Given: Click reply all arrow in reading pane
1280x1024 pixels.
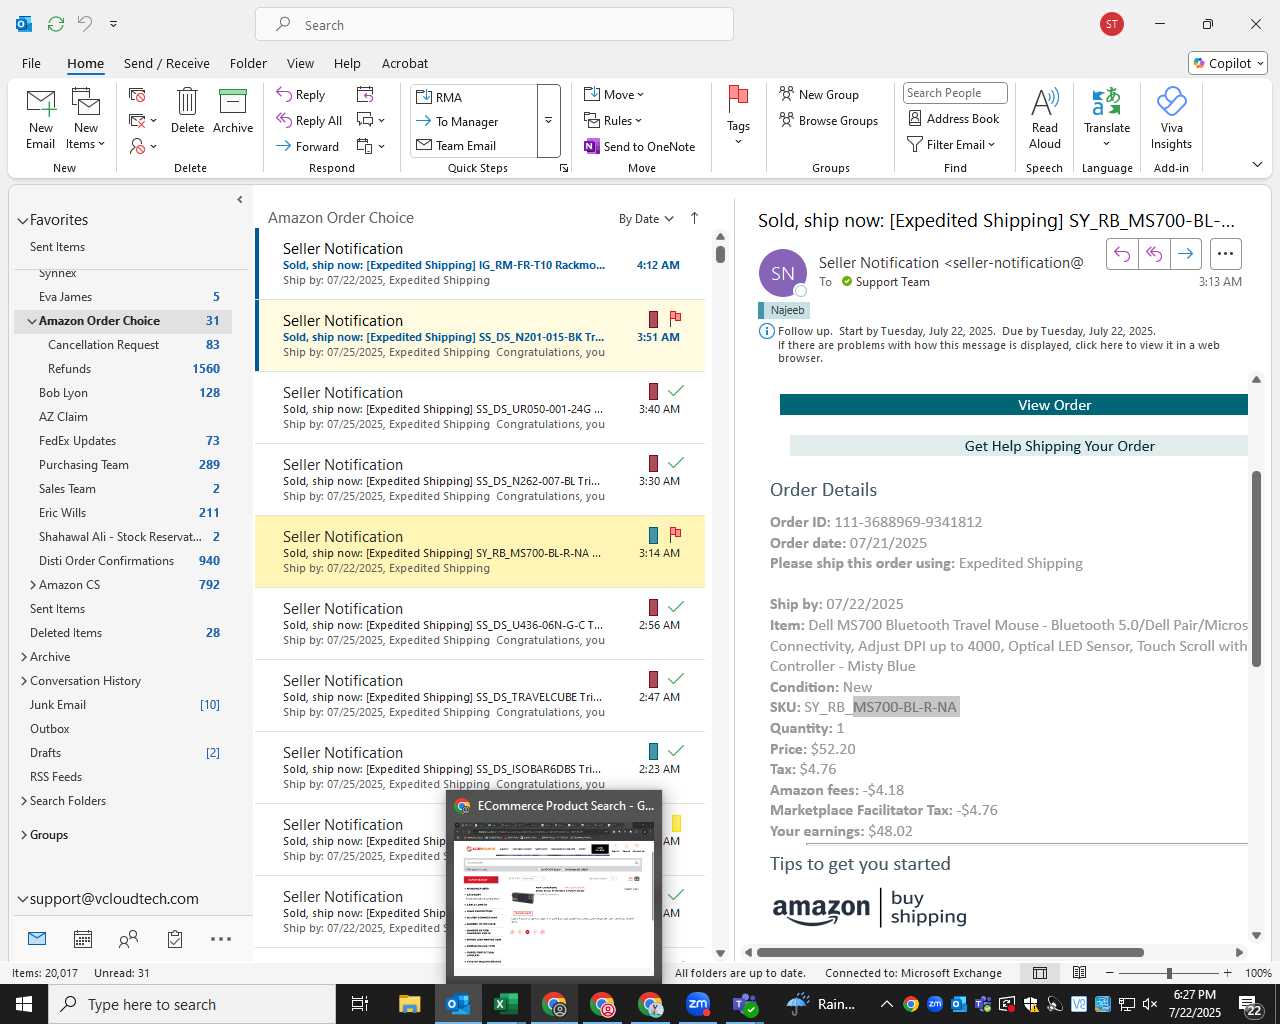Looking at the screenshot, I should click(x=1154, y=254).
